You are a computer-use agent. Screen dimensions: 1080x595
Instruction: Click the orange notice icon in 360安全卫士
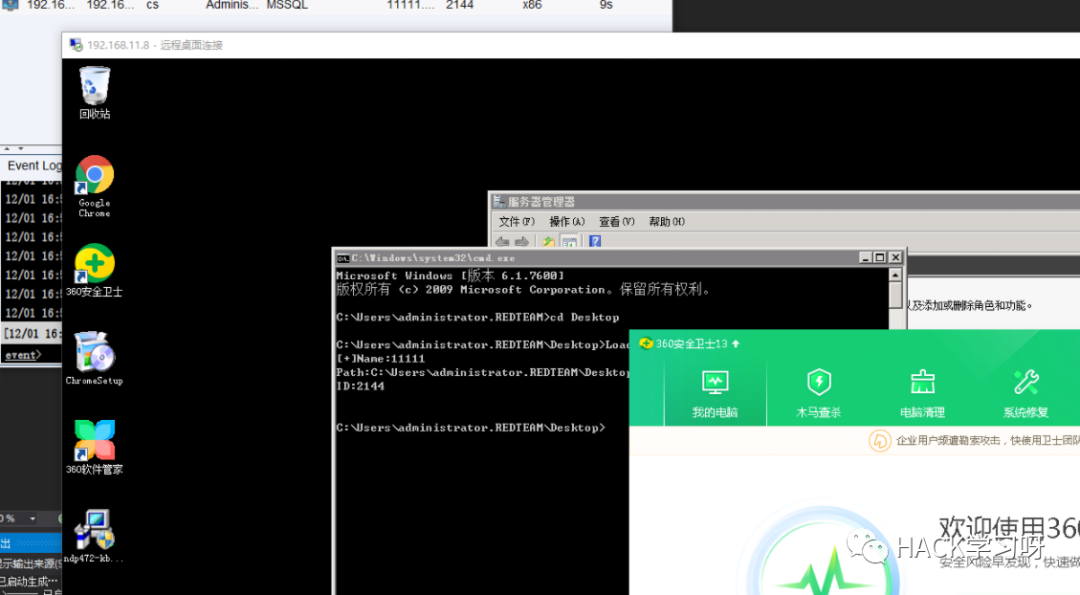880,441
